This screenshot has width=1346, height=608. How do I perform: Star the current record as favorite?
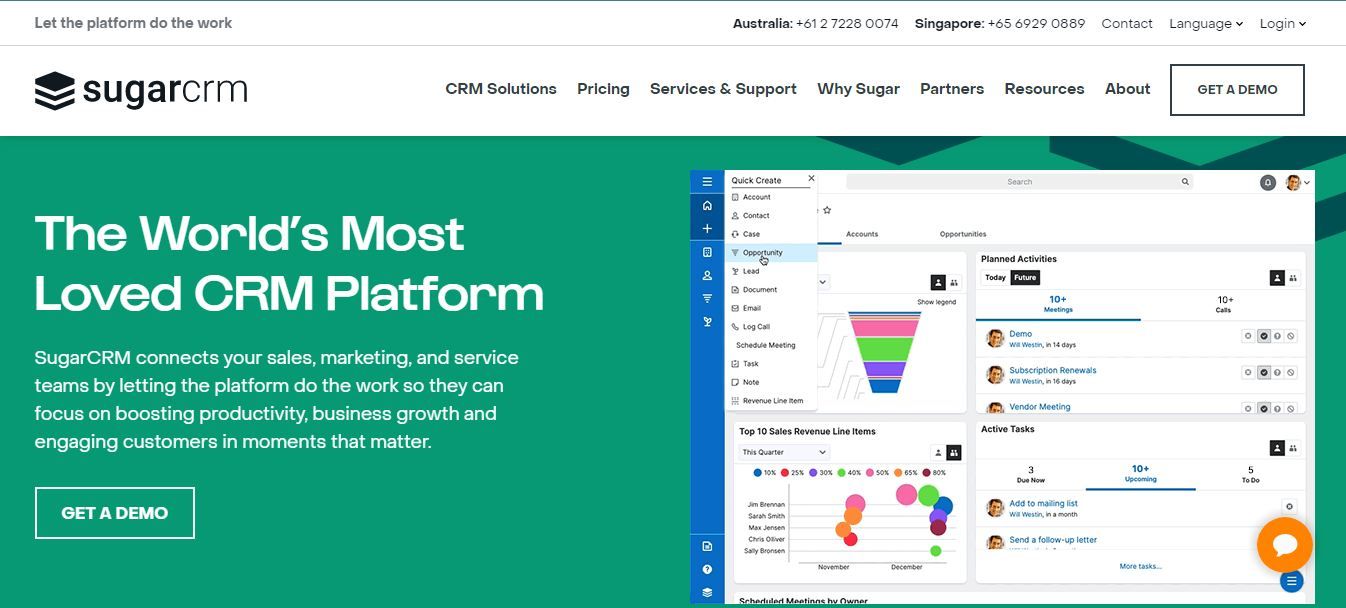pyautogui.click(x=827, y=210)
